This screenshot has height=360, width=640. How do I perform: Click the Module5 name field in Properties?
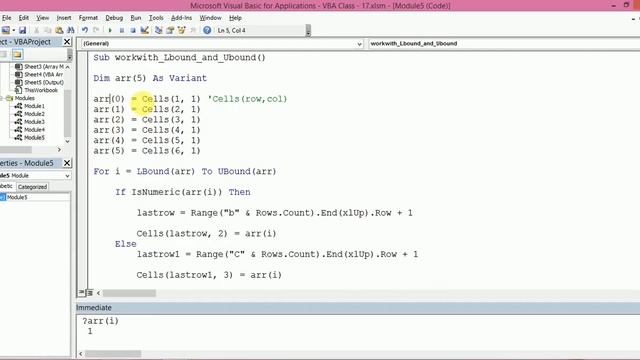pos(38,197)
